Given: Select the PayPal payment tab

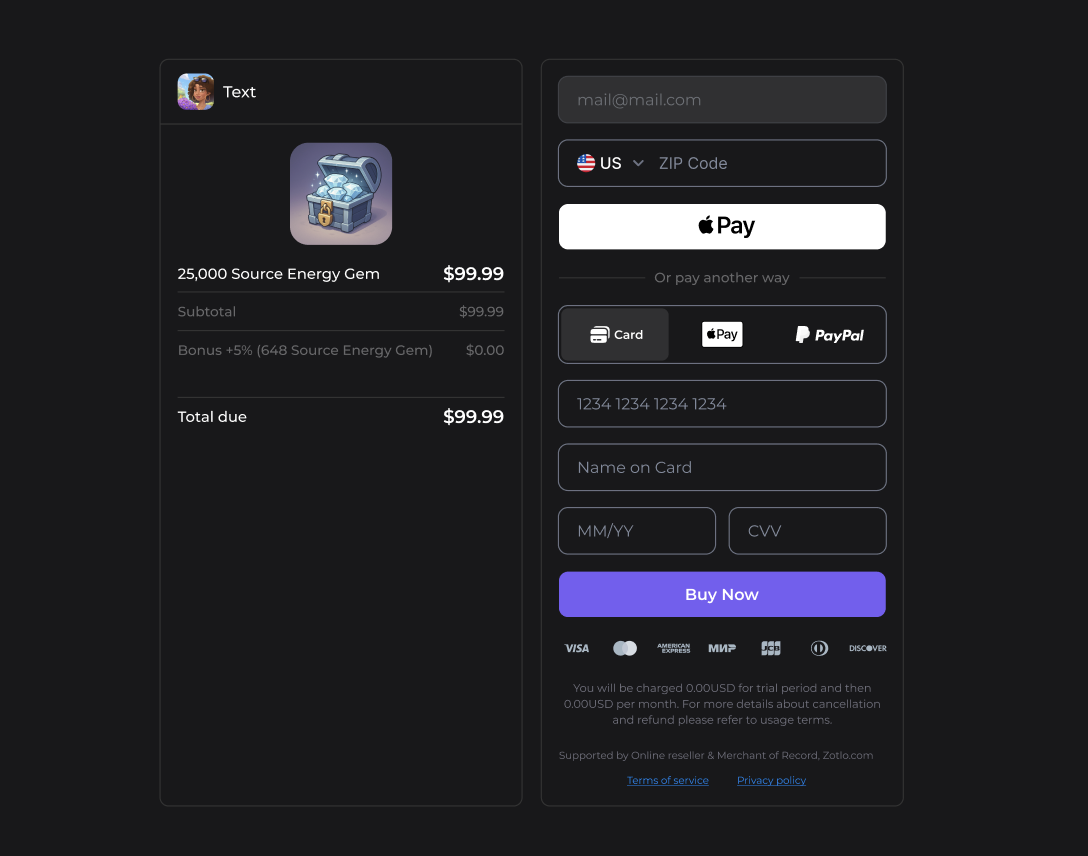Looking at the screenshot, I should click(829, 334).
